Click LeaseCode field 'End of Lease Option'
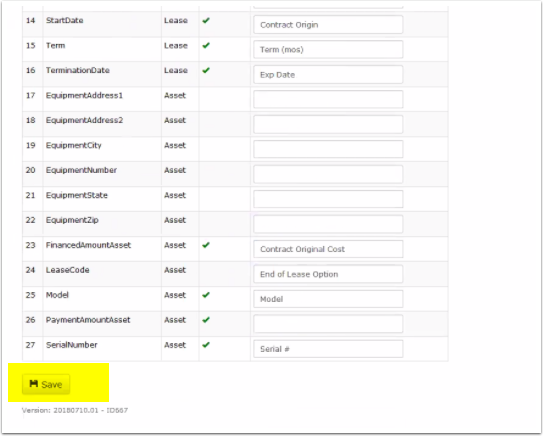 coord(328,274)
